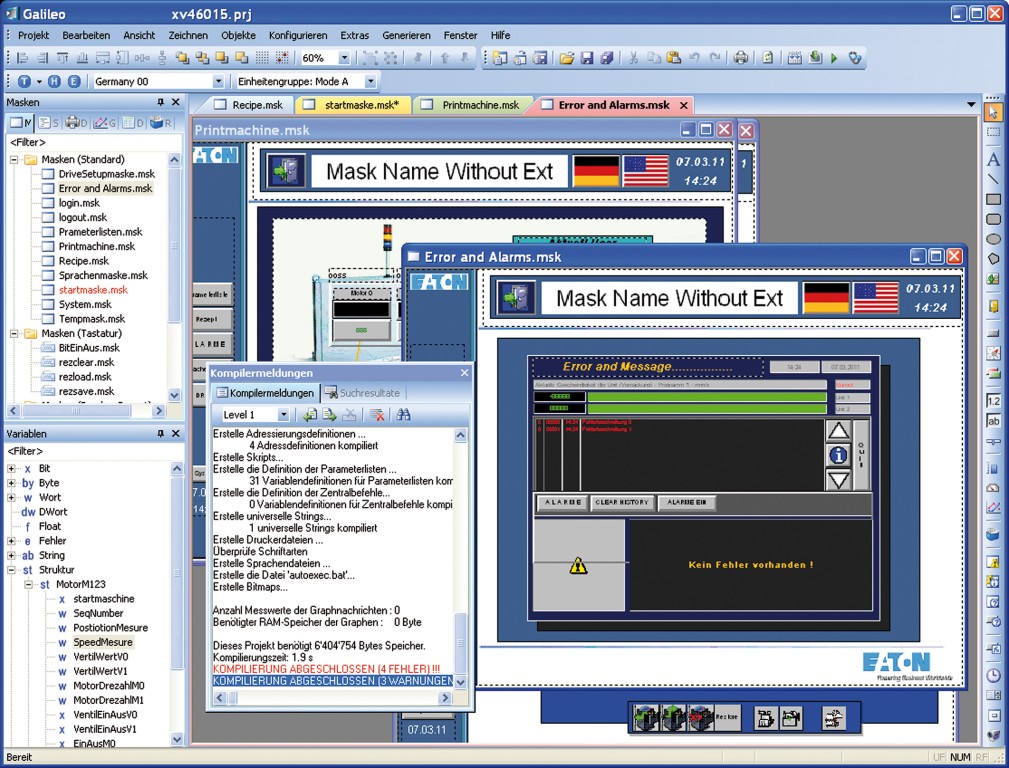Click the save diskette icon
This screenshot has height=768, width=1009.
tap(586, 58)
